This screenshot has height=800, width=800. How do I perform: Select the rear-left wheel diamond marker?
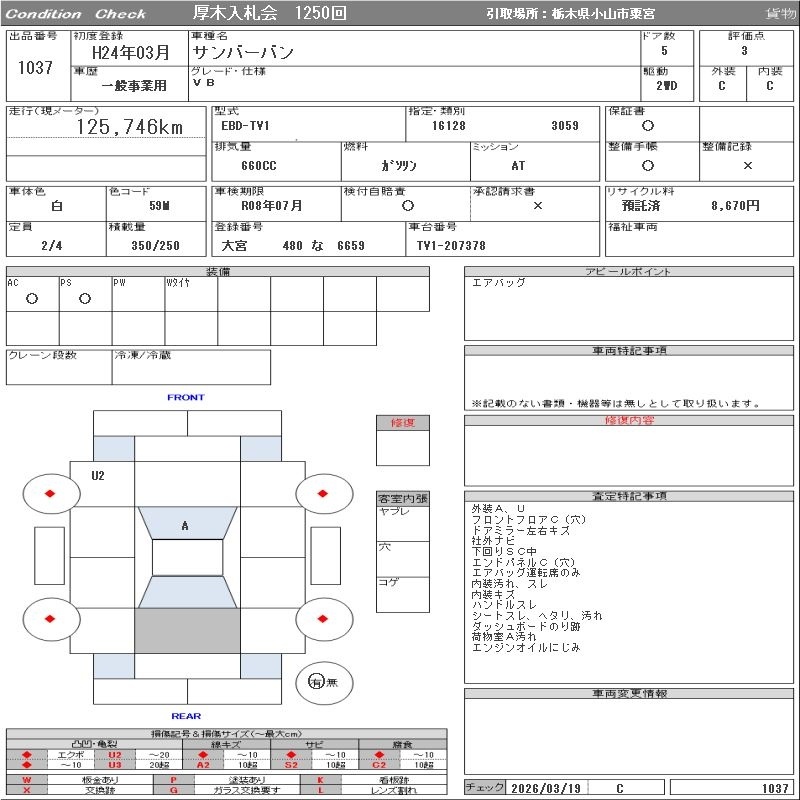51,619
